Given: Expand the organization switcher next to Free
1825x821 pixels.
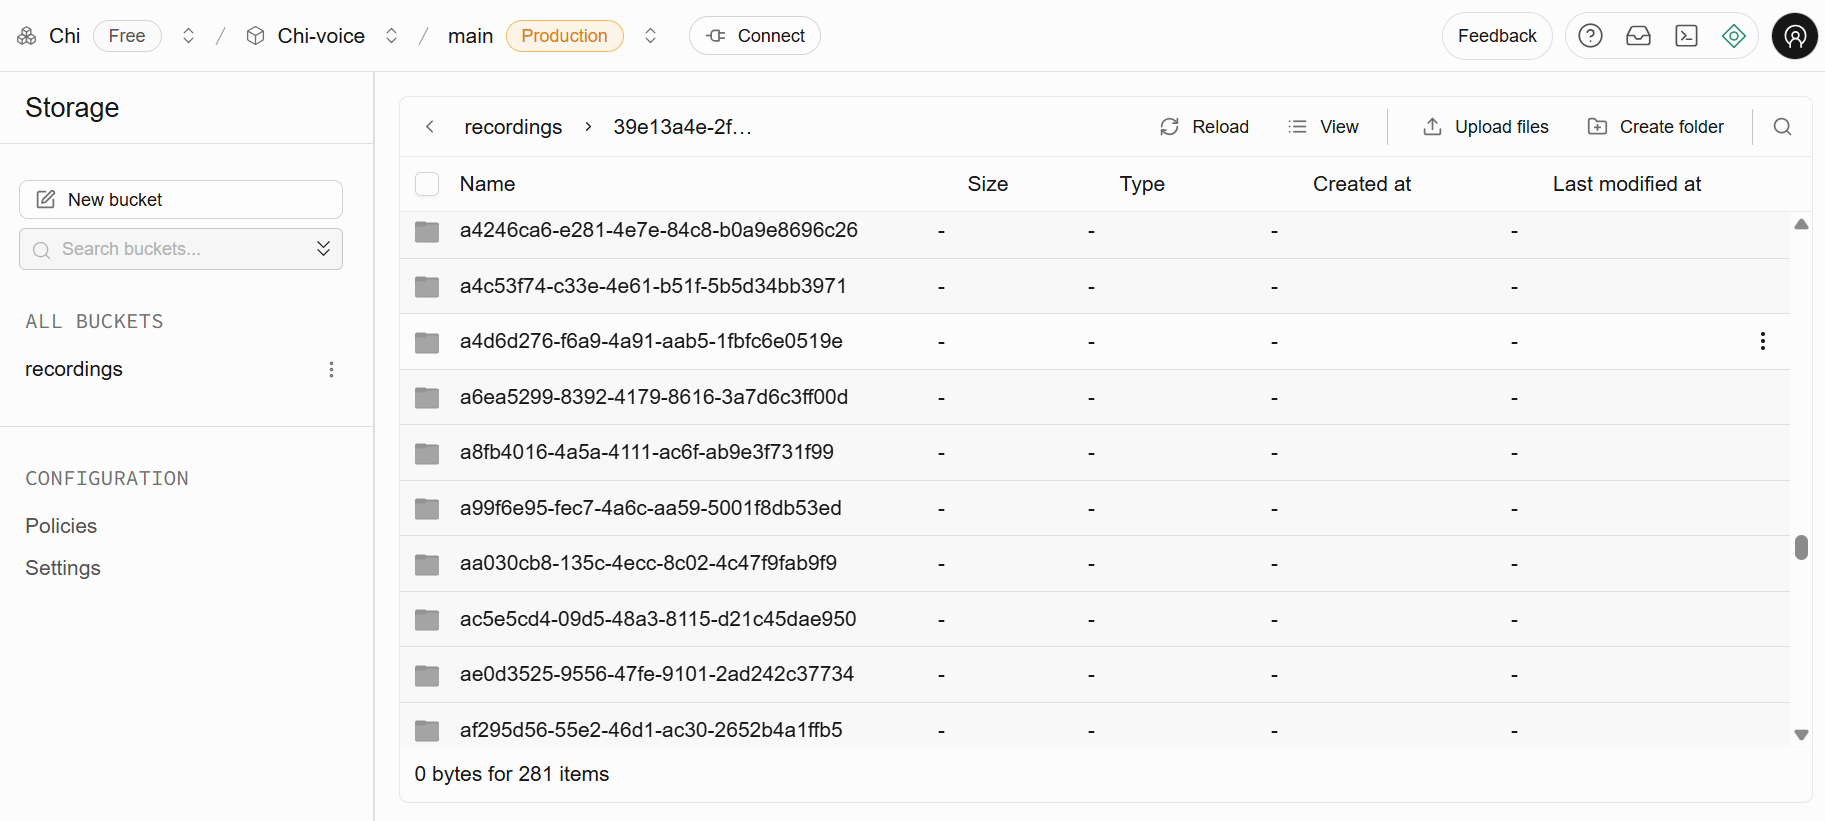Looking at the screenshot, I should [188, 36].
